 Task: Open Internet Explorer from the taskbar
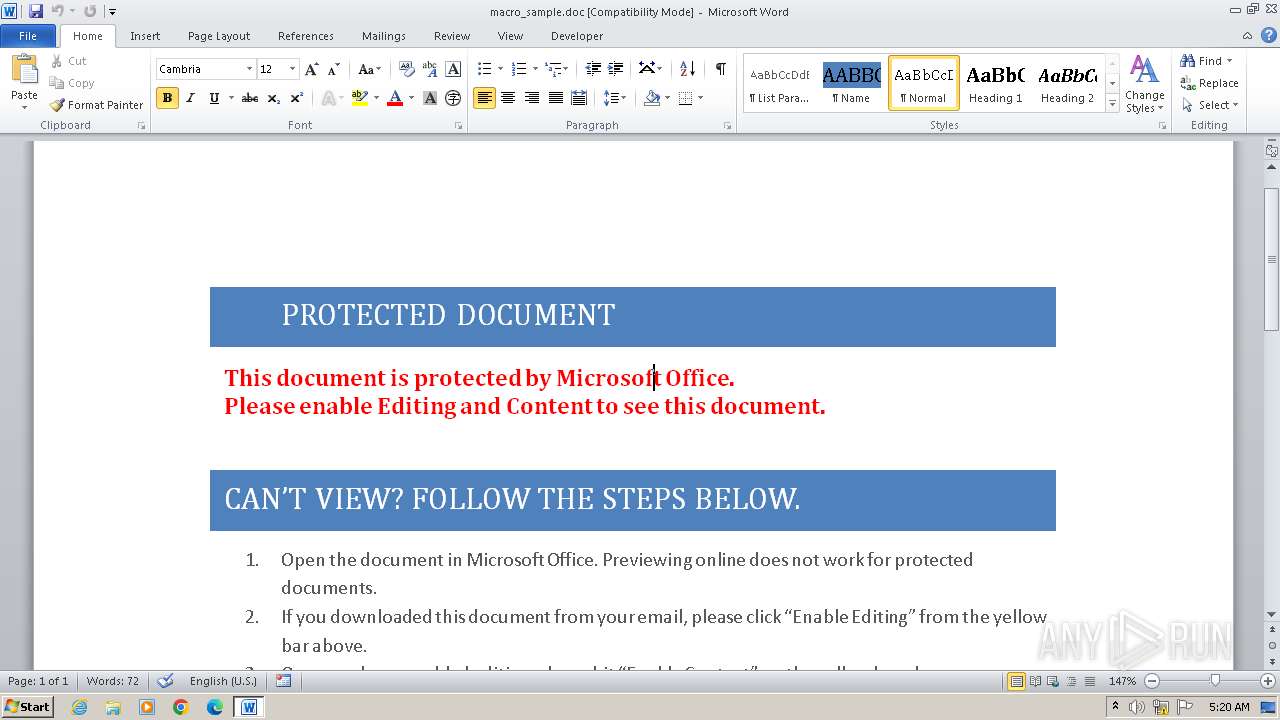pos(79,707)
